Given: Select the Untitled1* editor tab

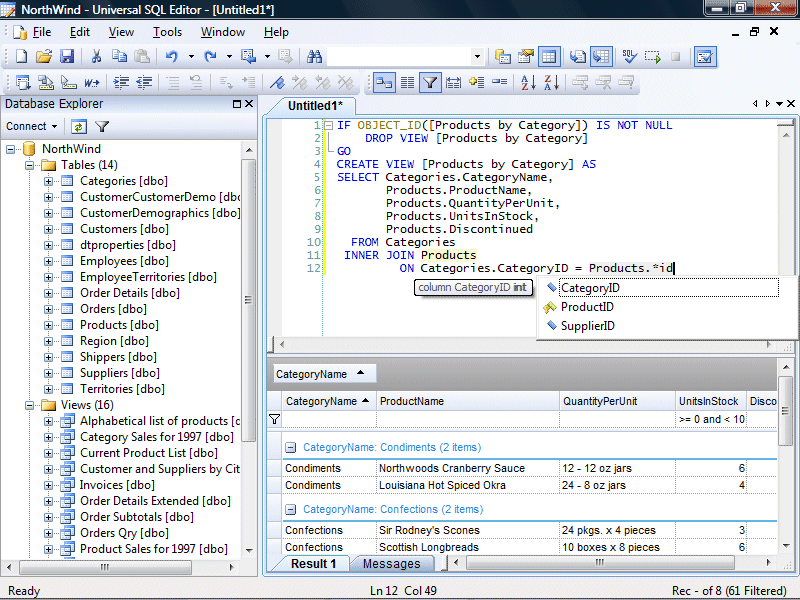Looking at the screenshot, I should 315,106.
